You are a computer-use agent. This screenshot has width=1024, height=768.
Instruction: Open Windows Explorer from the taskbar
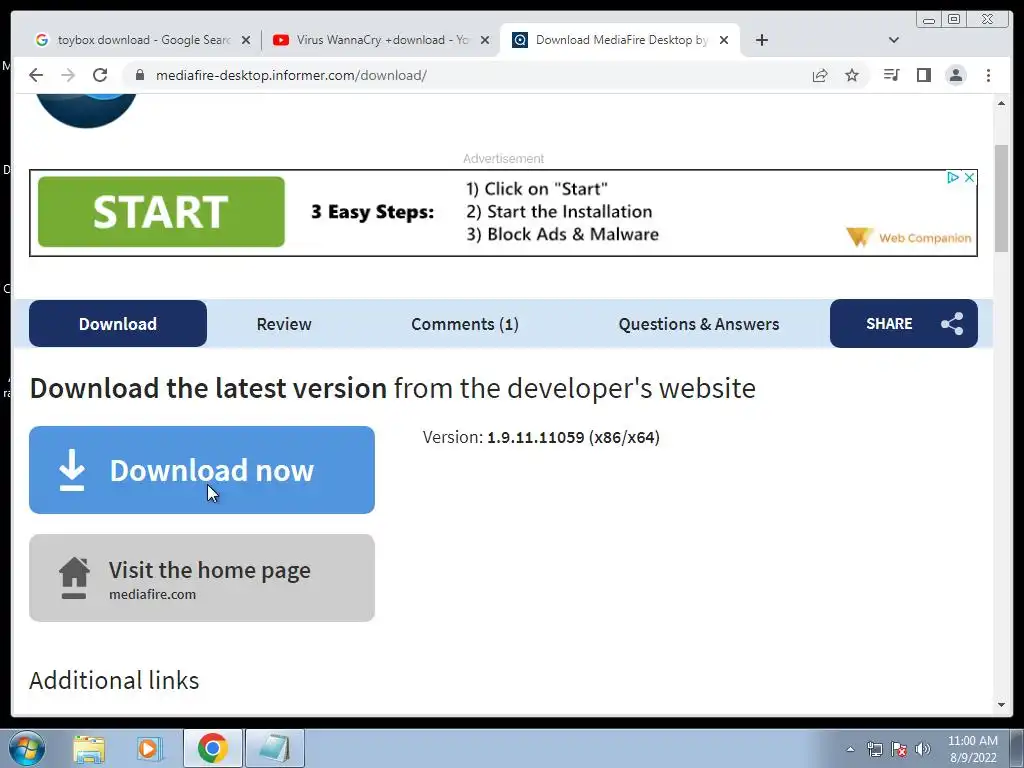point(89,748)
